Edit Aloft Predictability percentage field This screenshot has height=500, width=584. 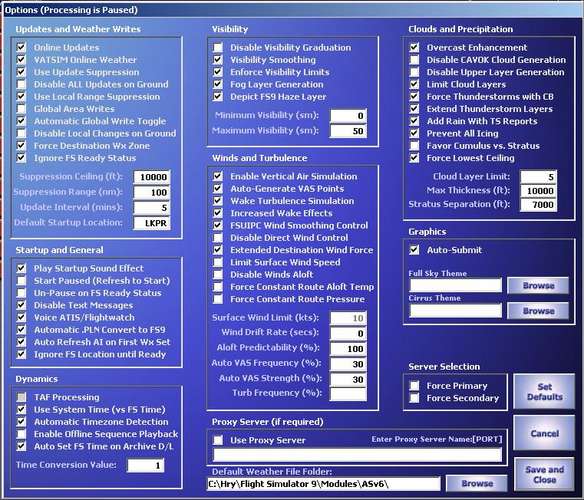348,349
